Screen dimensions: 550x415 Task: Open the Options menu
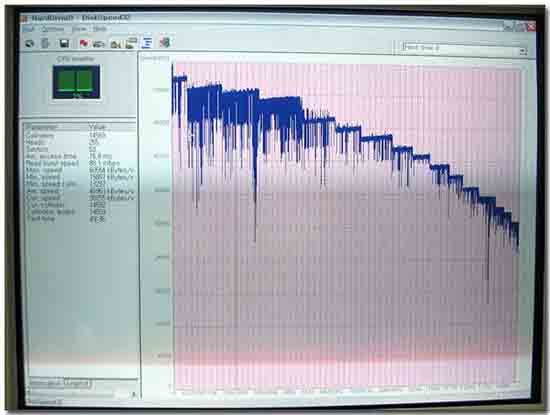pos(53,29)
